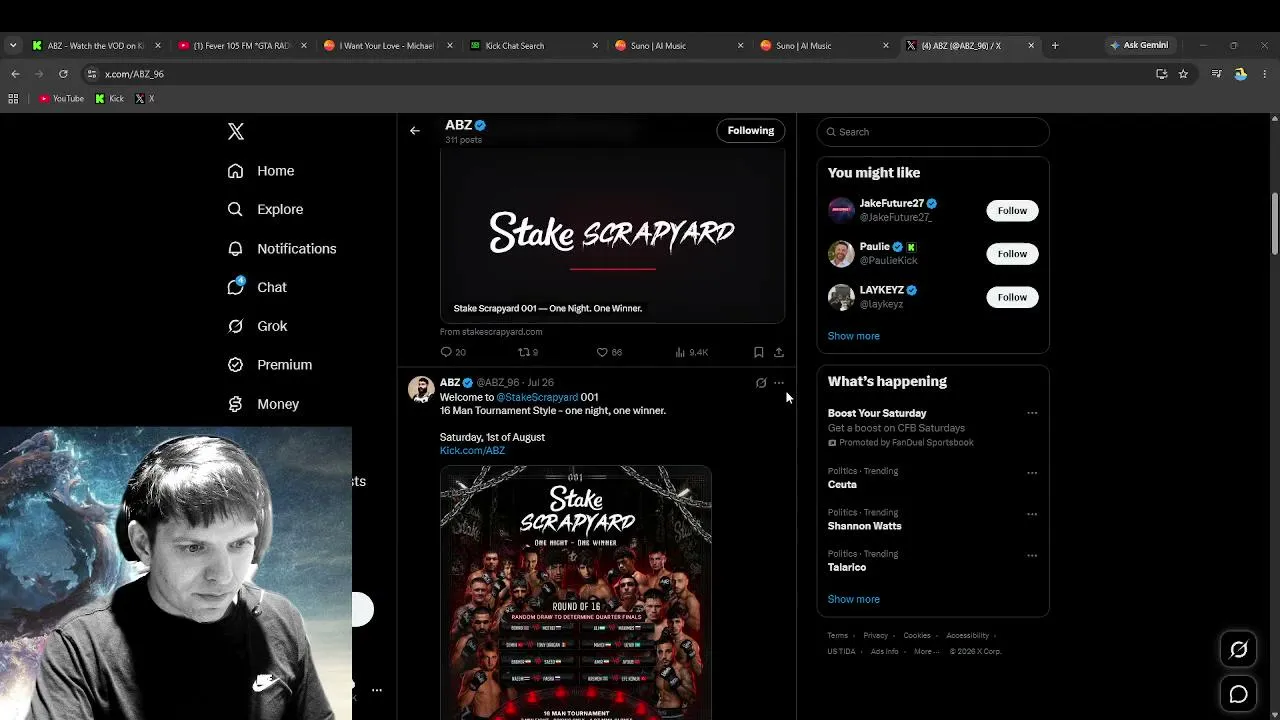Open the Premium page in the sidebar
The image size is (1280, 720).
pyautogui.click(x=269, y=365)
